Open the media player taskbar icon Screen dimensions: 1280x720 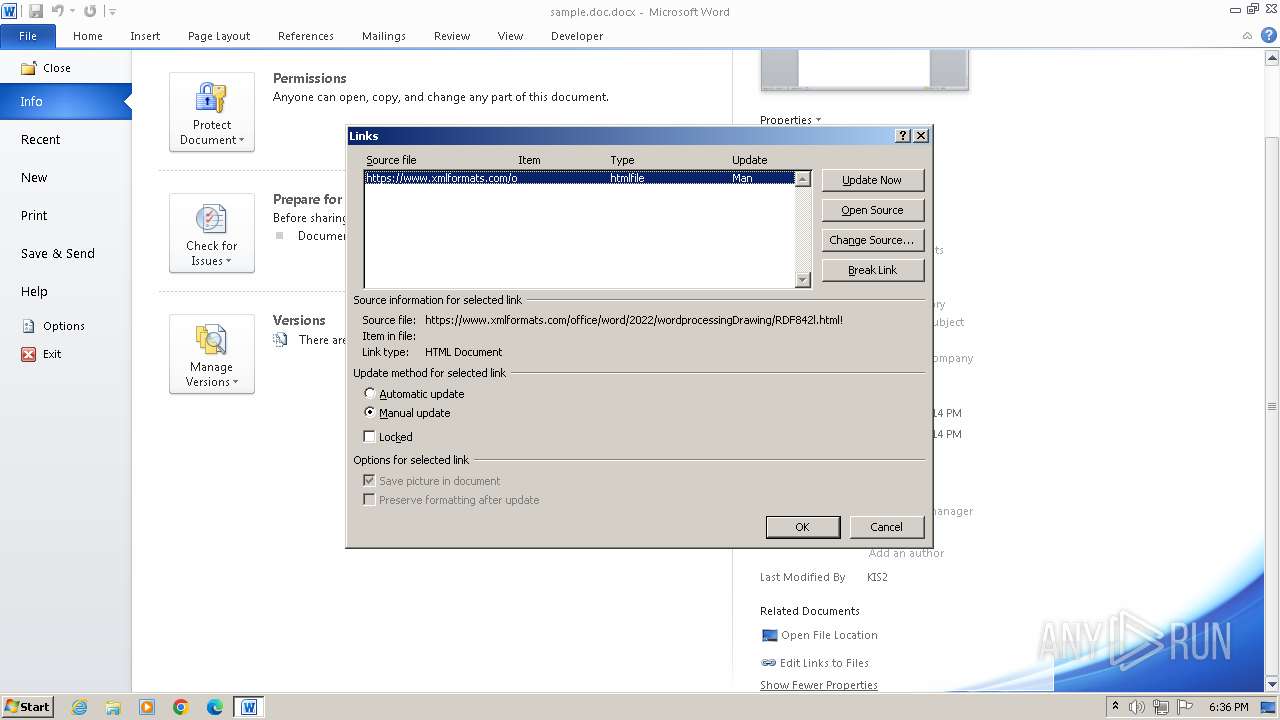point(147,707)
